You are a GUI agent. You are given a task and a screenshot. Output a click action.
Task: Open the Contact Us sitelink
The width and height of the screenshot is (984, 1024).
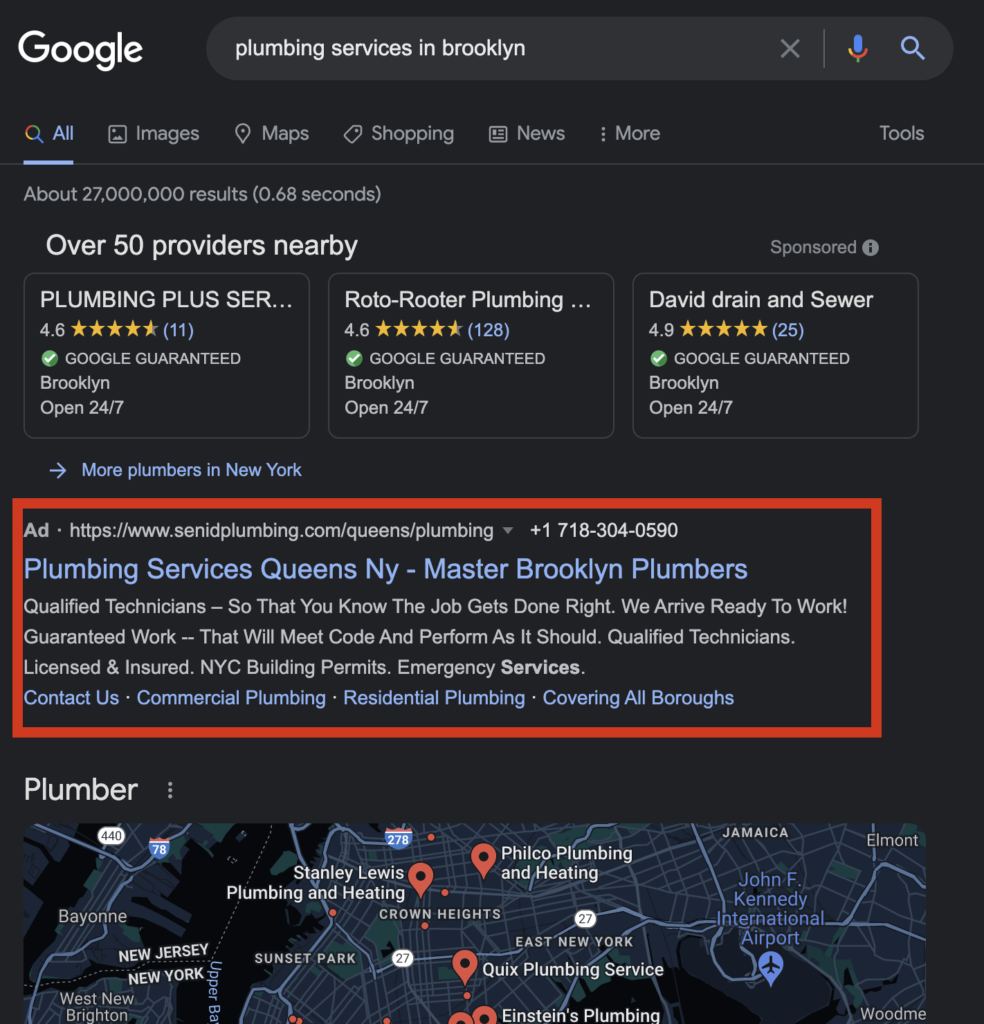[x=71, y=697]
